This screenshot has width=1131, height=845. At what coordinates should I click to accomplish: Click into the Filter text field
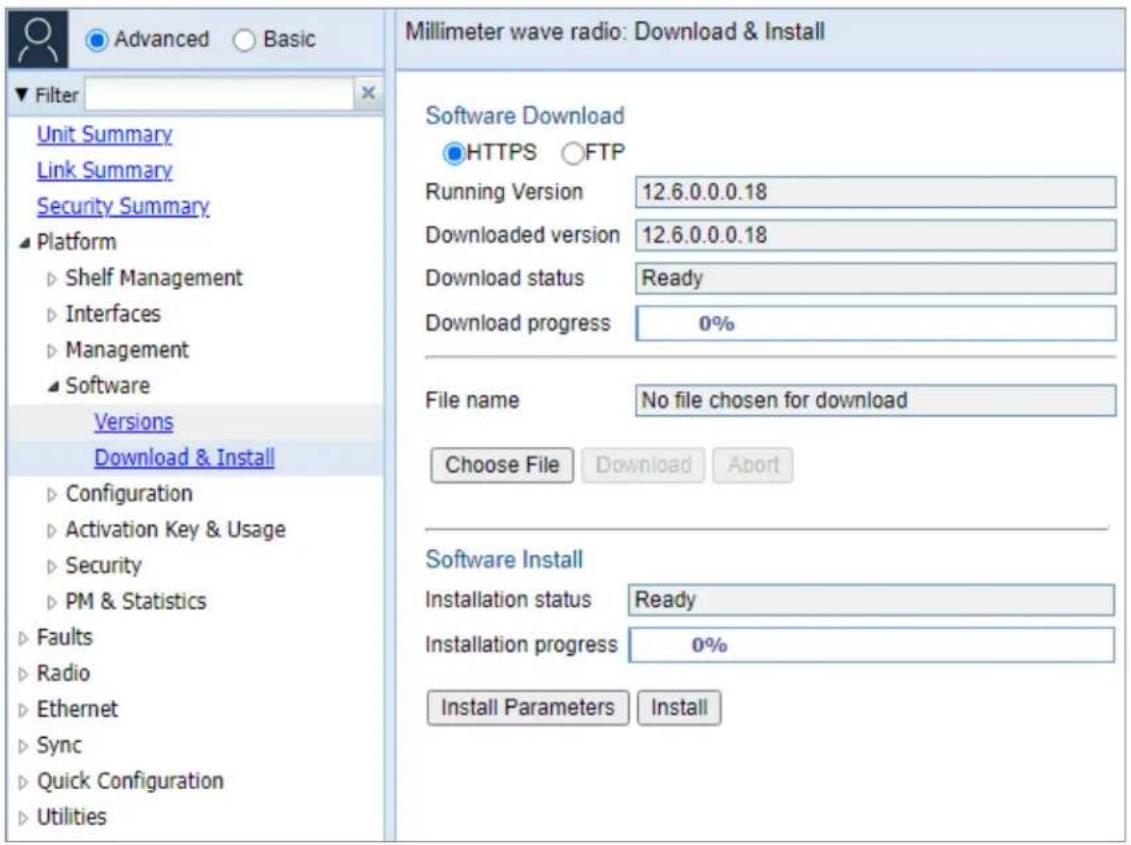click(219, 94)
